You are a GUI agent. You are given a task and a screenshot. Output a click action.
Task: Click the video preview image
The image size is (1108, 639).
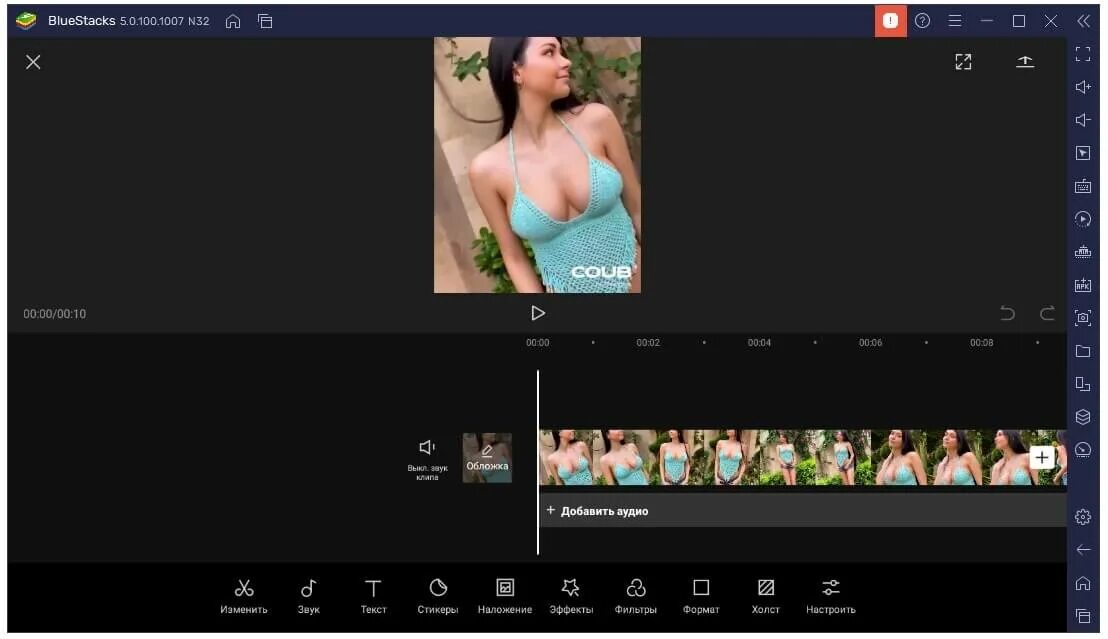tap(537, 165)
